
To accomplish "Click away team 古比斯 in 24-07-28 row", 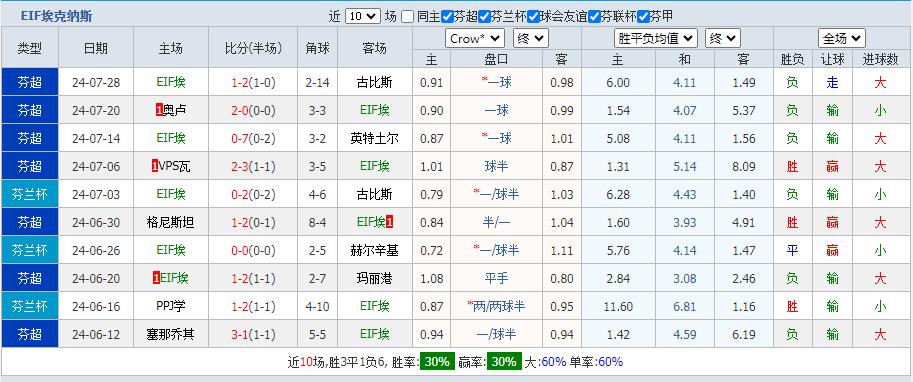I will 374,83.
